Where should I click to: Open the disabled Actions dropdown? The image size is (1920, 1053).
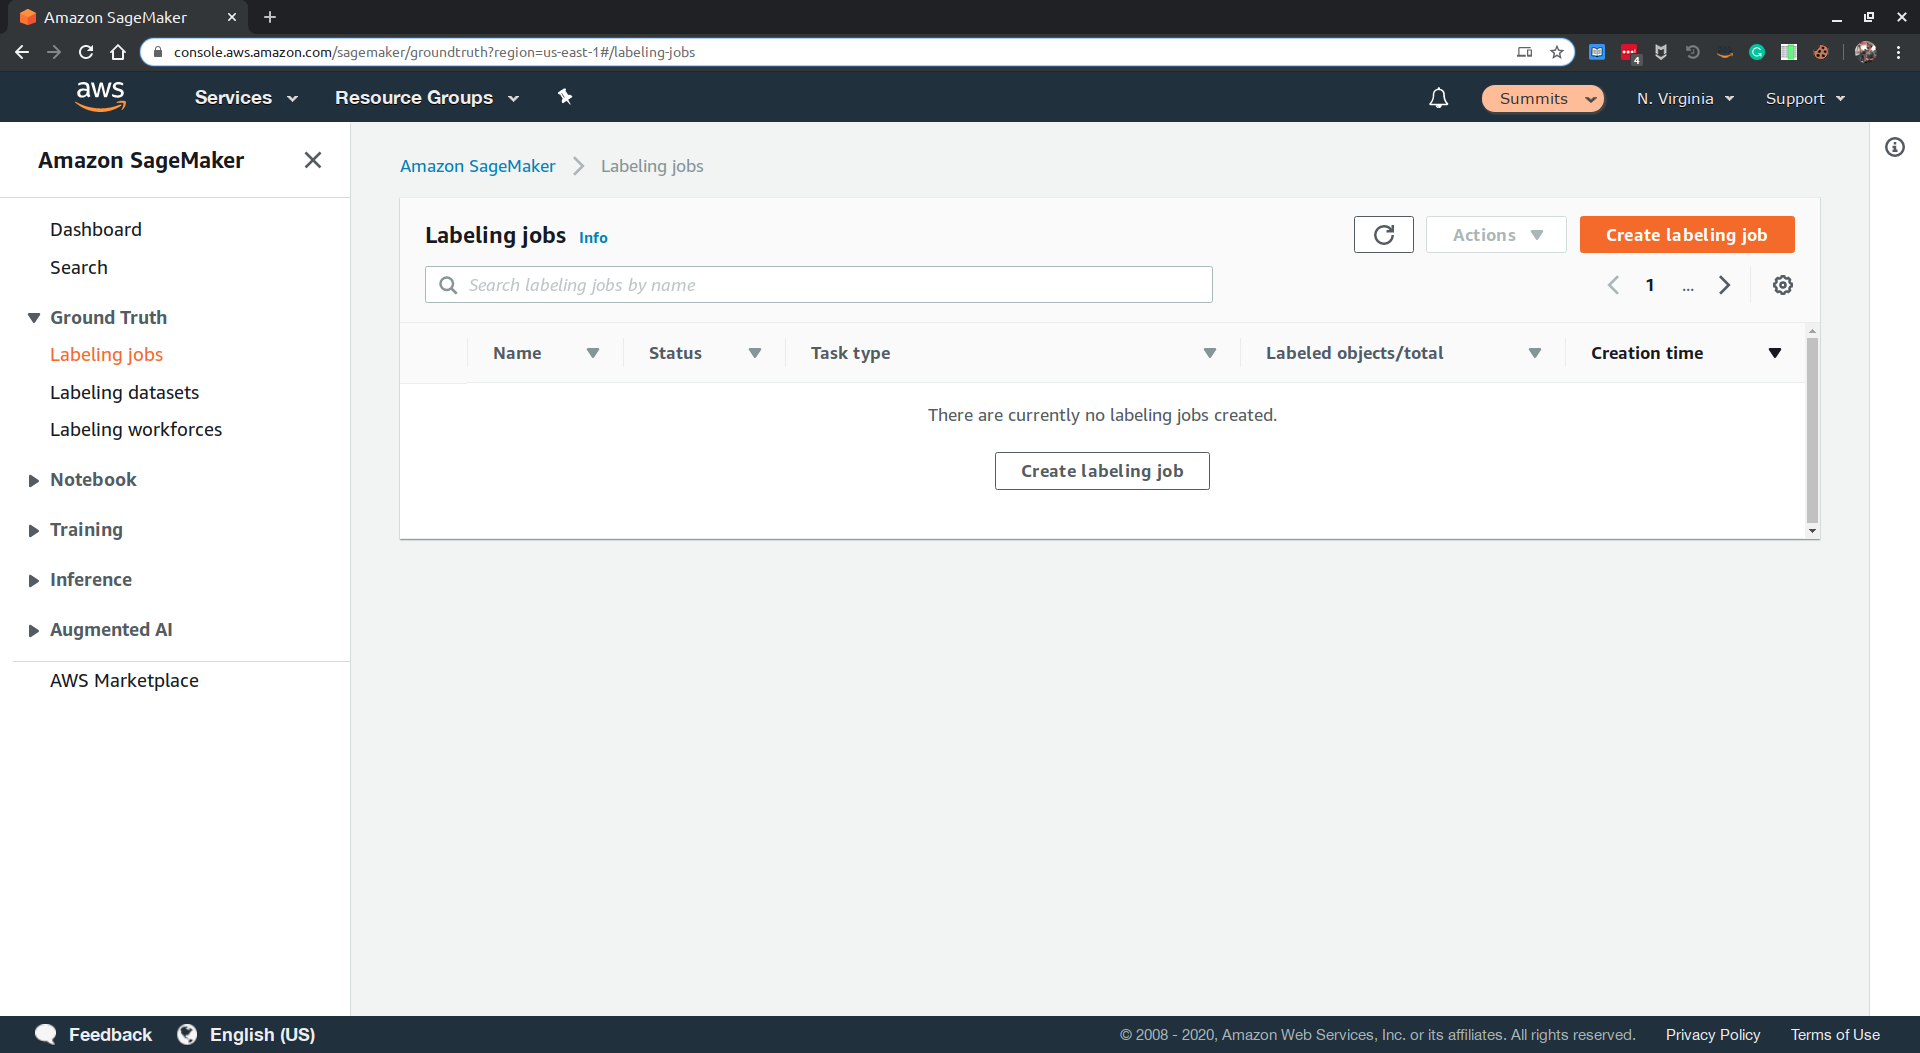1496,235
